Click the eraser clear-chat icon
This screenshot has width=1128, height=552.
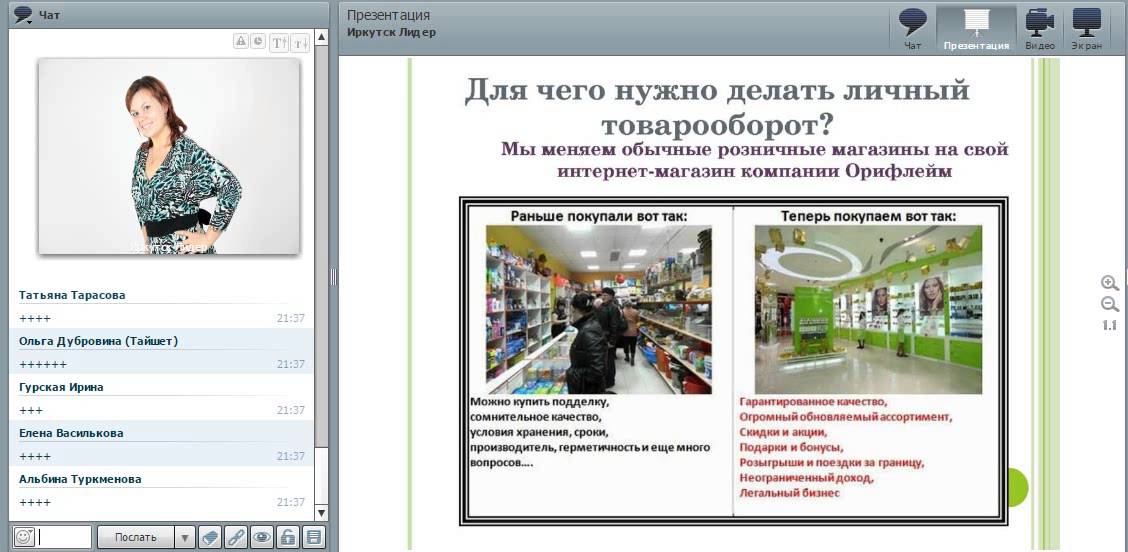click(209, 537)
